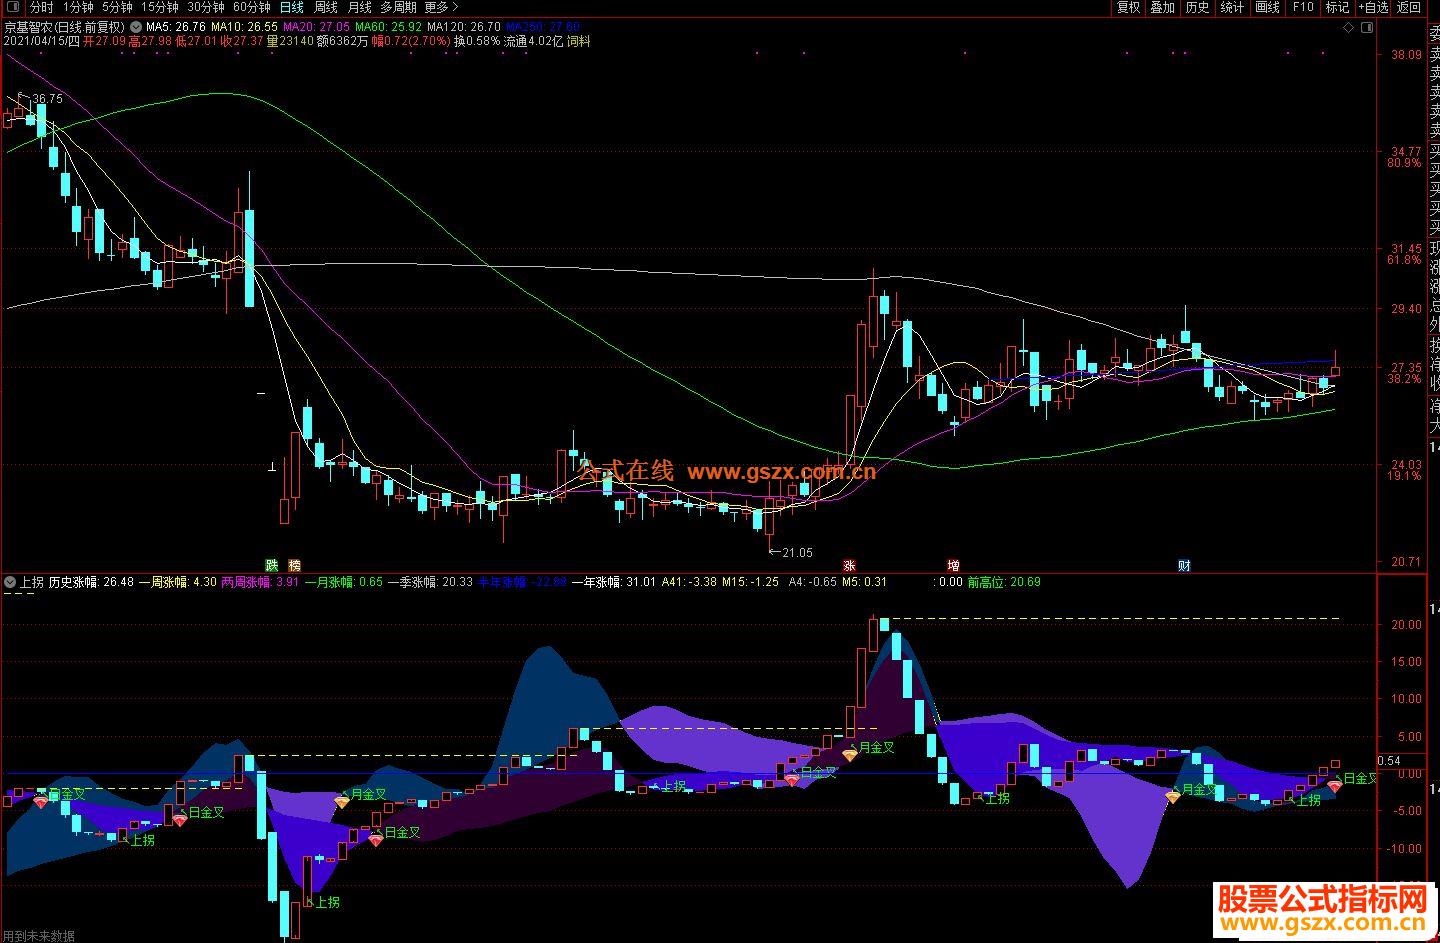Click the 饲料 sector link
This screenshot has height=943, width=1440.
point(578,42)
